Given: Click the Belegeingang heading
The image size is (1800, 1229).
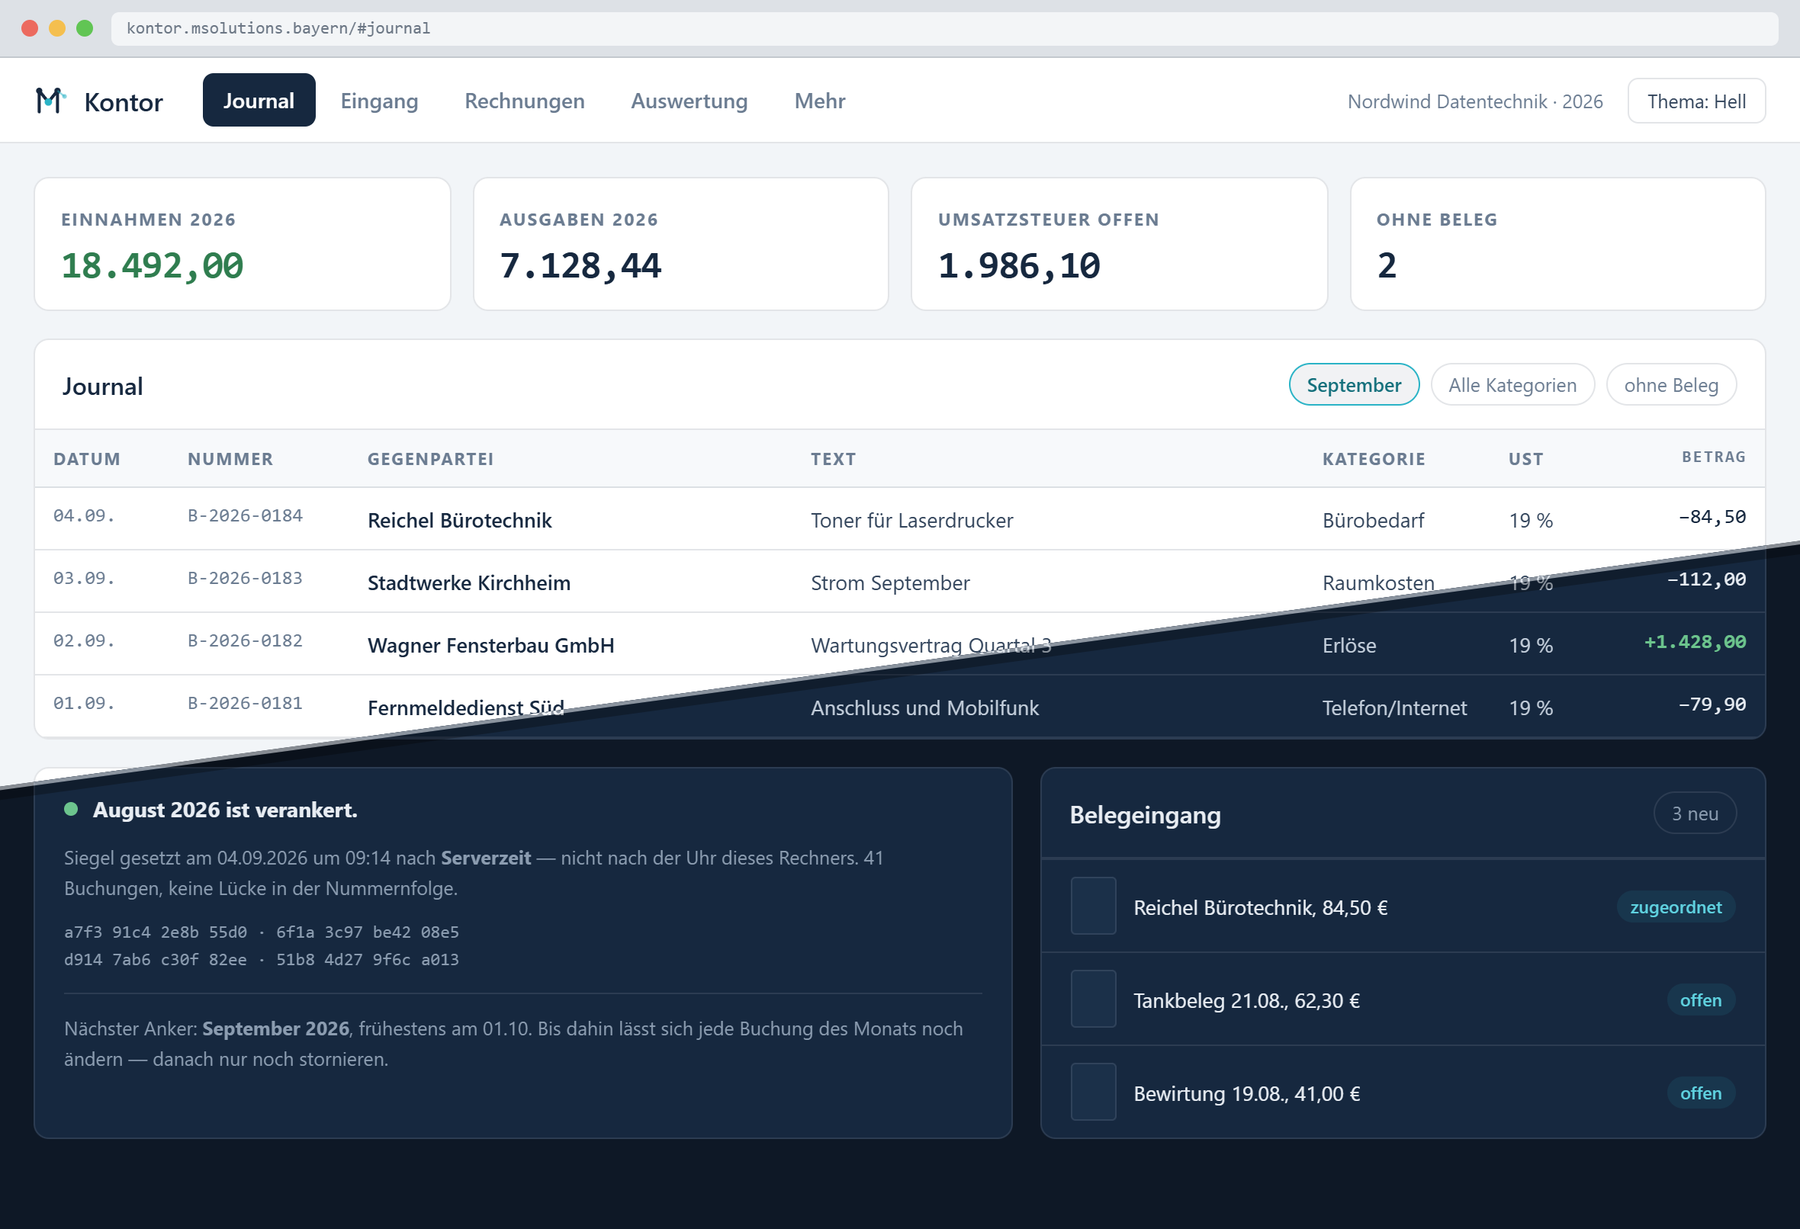Looking at the screenshot, I should point(1145,815).
